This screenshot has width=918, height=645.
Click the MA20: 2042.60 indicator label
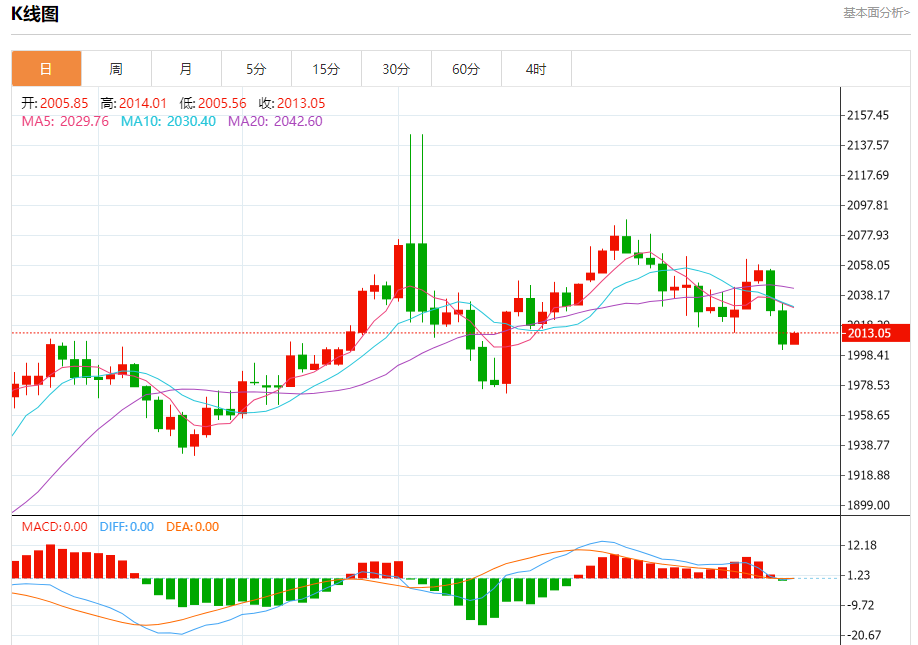coord(275,121)
